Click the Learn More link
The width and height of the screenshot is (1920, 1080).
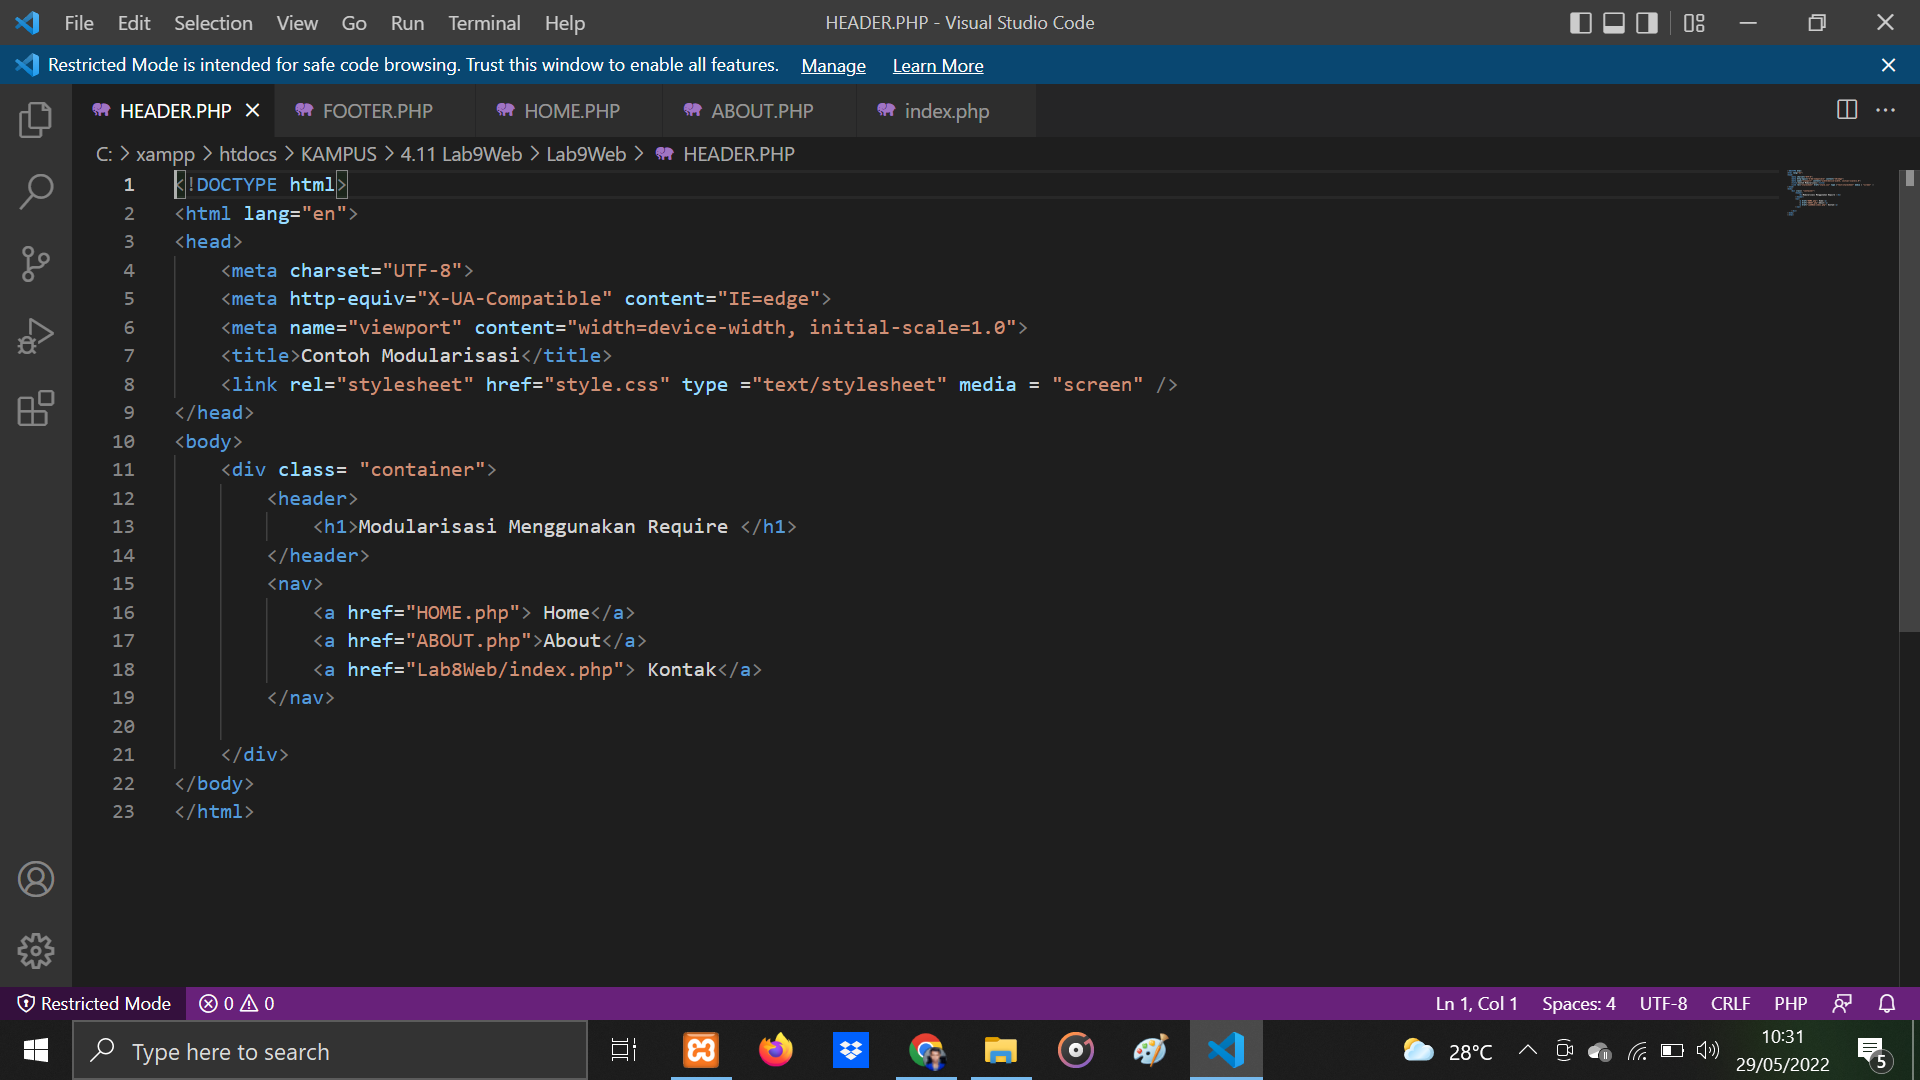point(937,65)
